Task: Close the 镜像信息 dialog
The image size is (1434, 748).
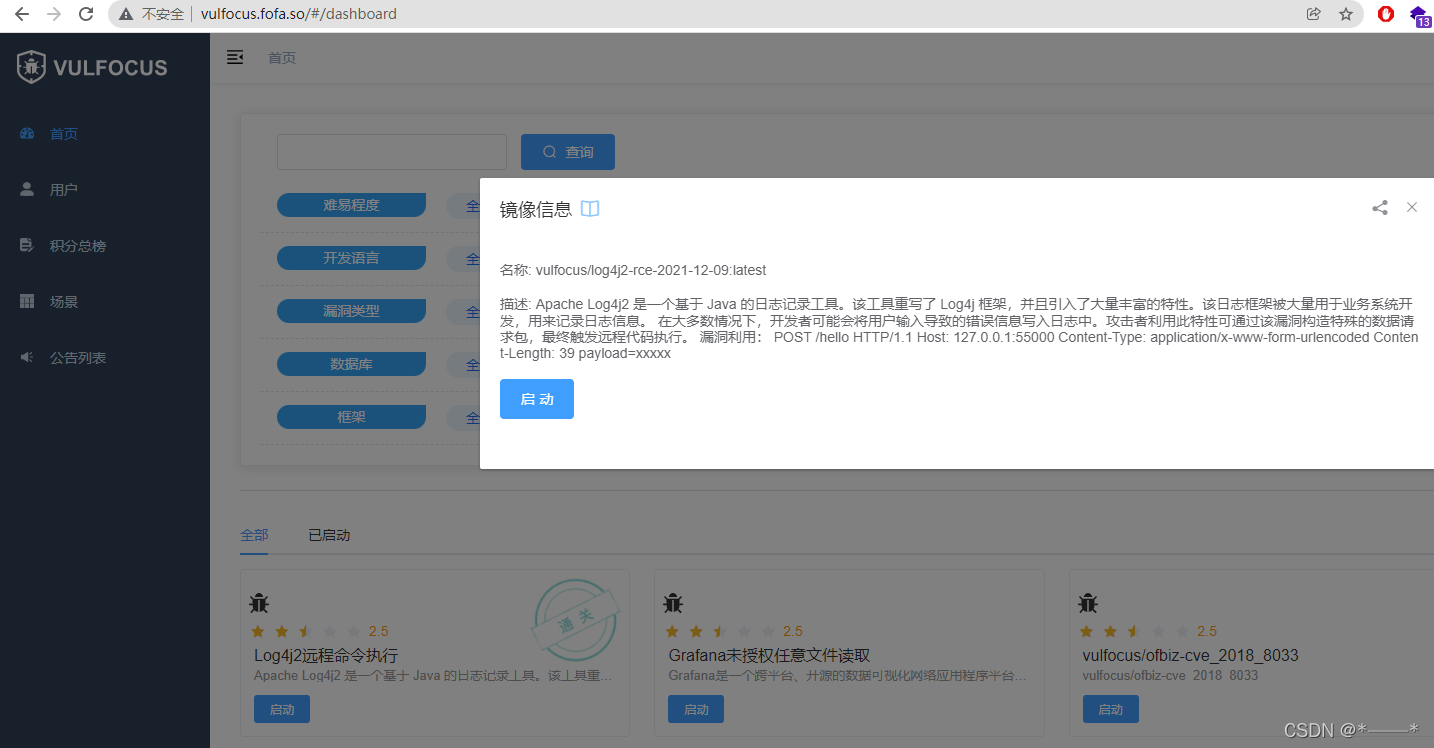Action: (1412, 207)
